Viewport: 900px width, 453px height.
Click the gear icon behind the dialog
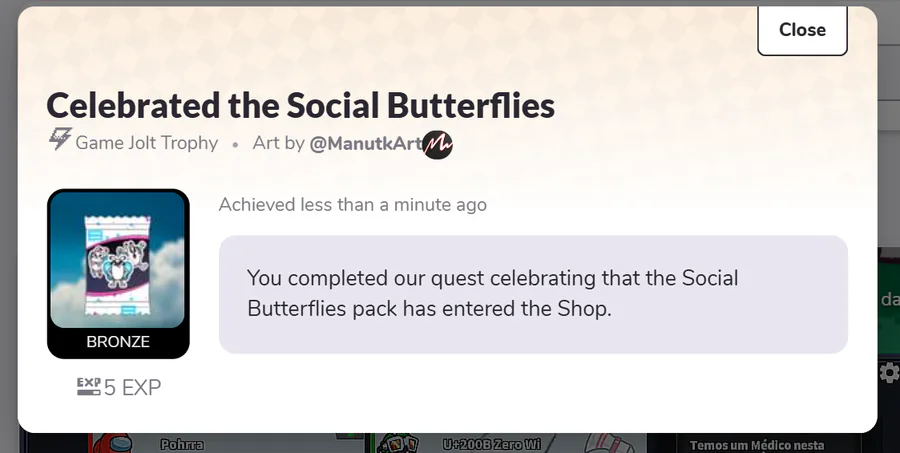[889, 372]
